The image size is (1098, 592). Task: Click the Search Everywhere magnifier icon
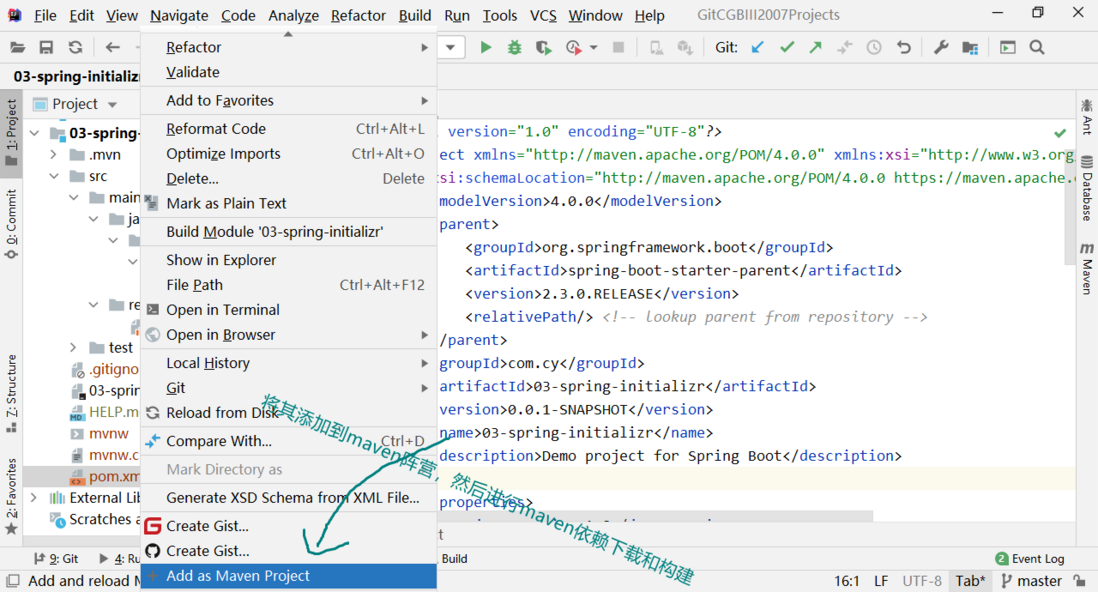tap(1037, 48)
